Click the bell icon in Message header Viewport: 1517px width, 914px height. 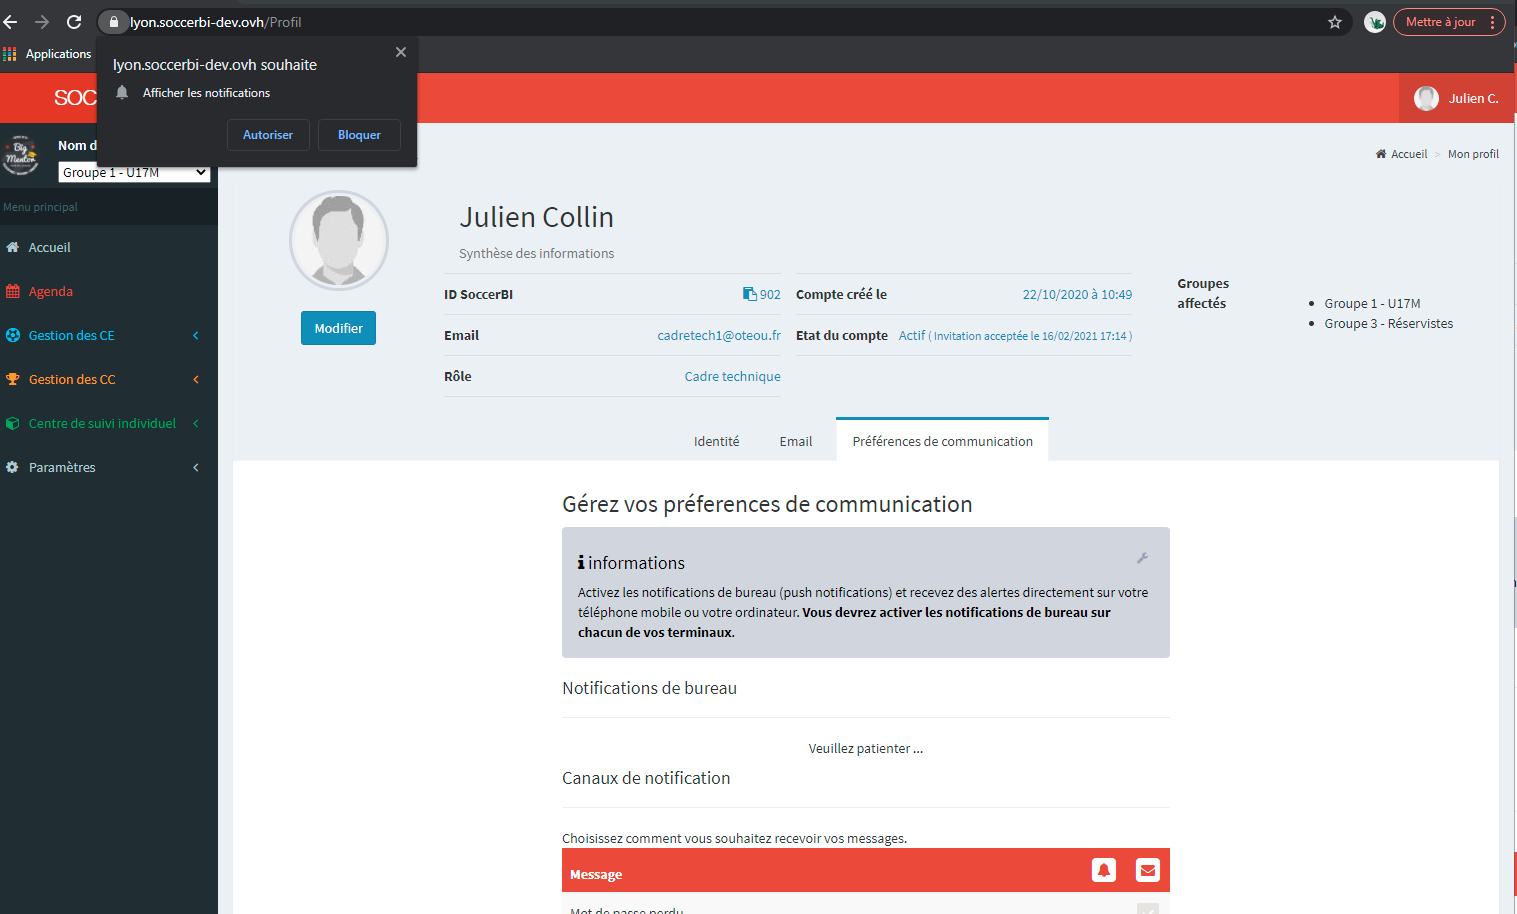tap(1104, 870)
